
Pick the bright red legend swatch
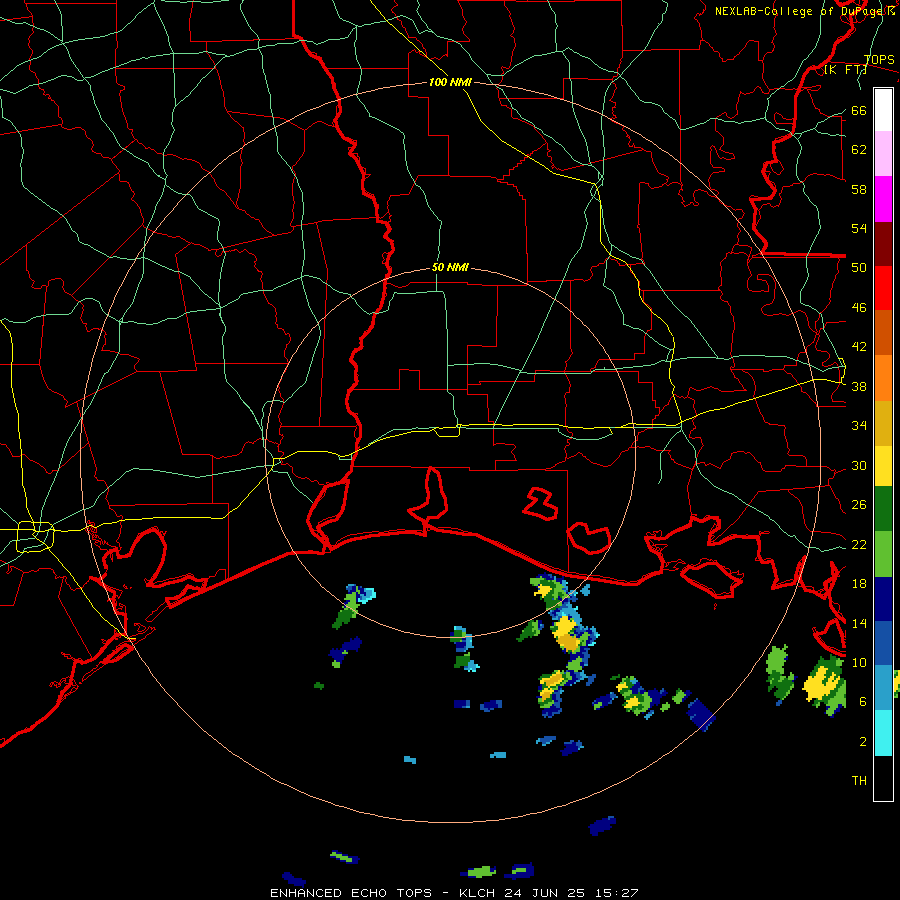coord(883,288)
